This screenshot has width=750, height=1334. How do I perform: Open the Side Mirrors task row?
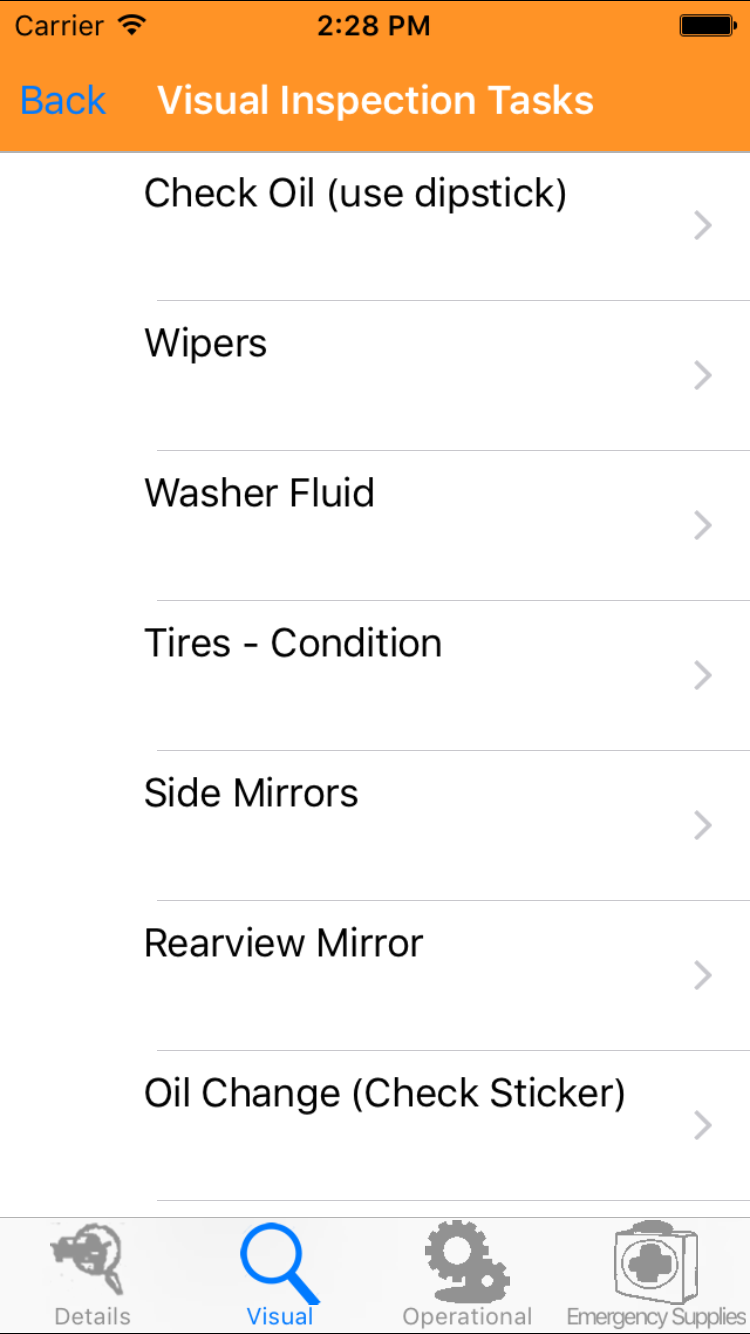click(x=251, y=793)
